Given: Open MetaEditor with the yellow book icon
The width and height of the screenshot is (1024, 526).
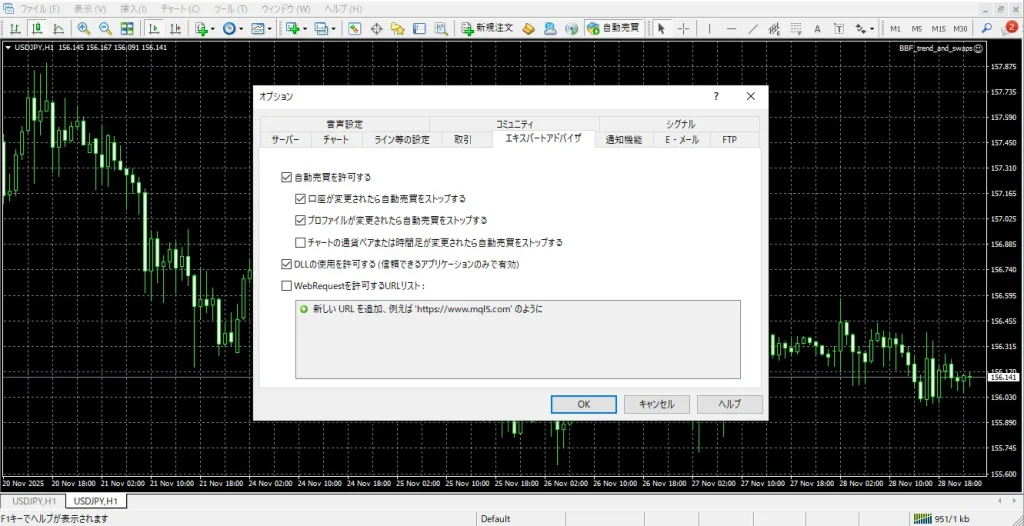Looking at the screenshot, I should (529, 29).
